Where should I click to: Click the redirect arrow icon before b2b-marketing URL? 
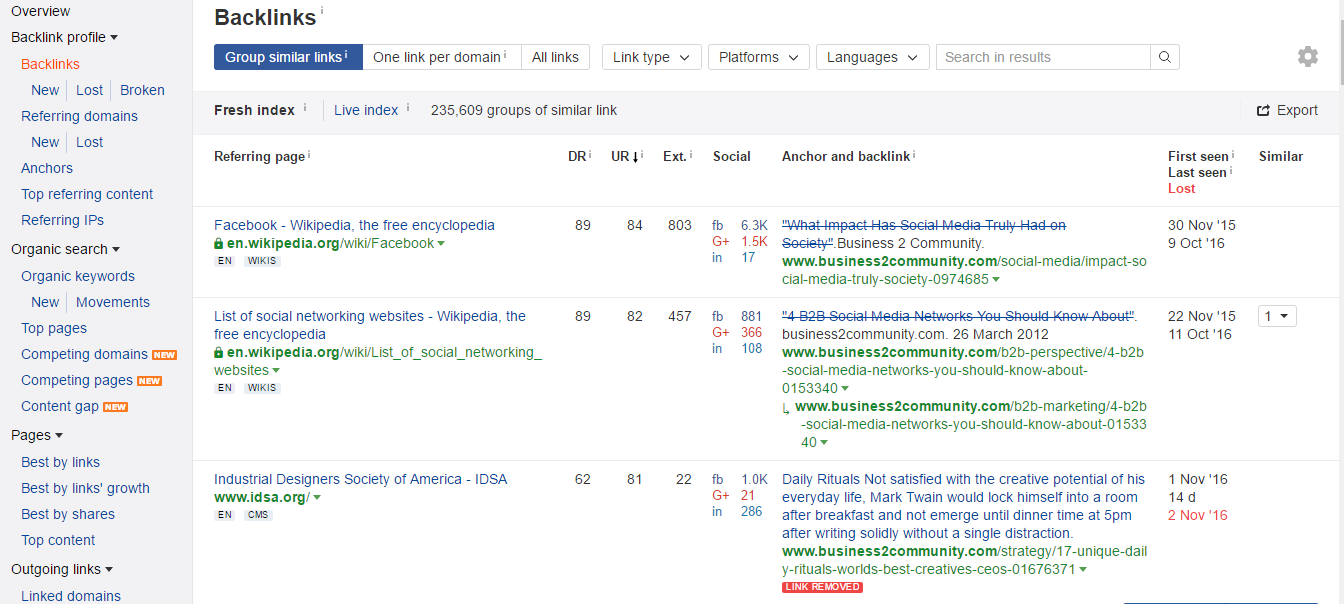[786, 407]
